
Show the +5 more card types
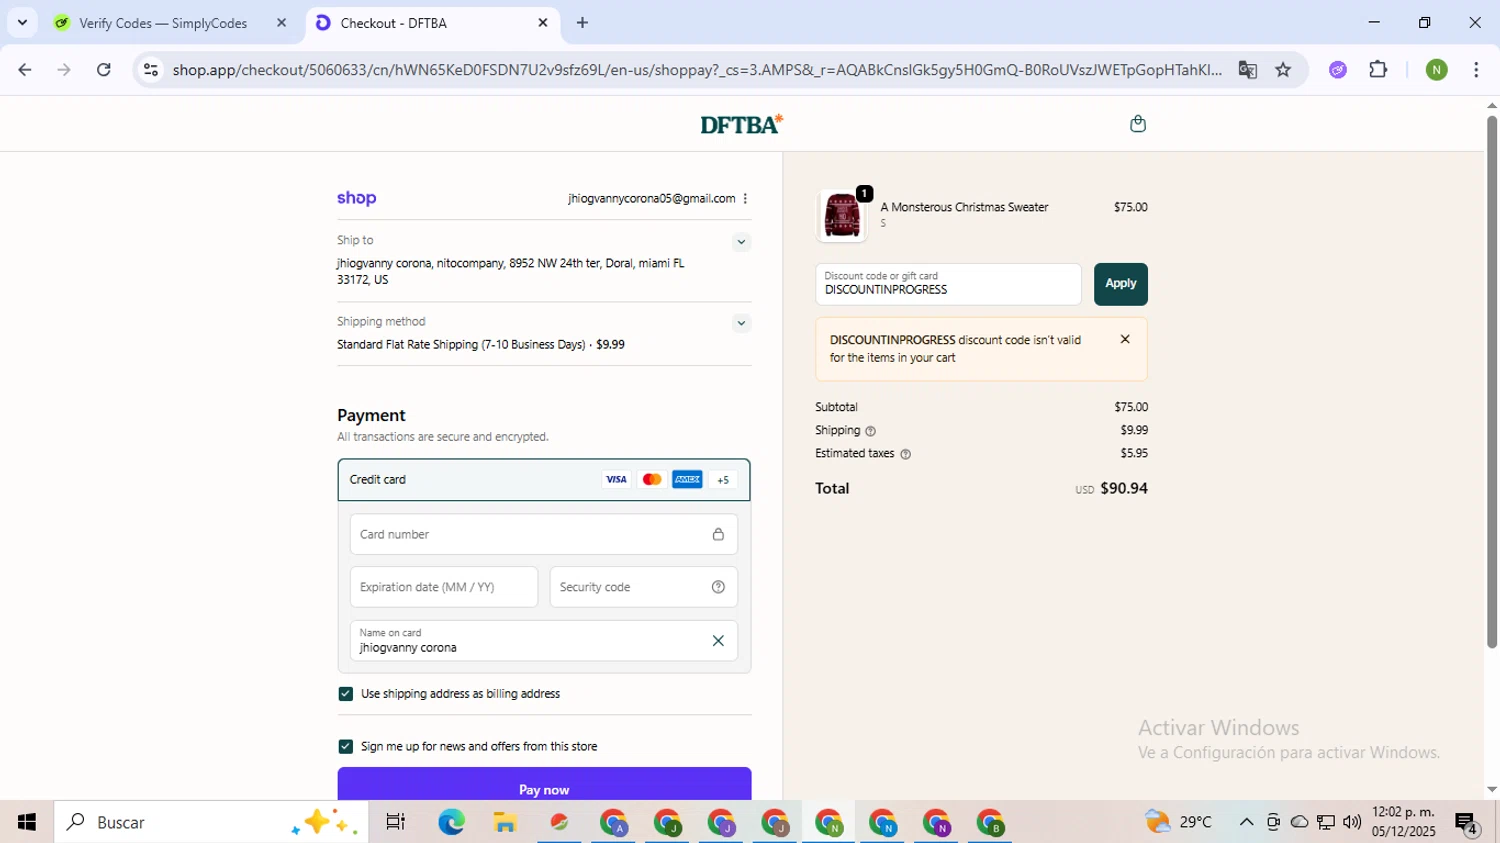(x=723, y=480)
